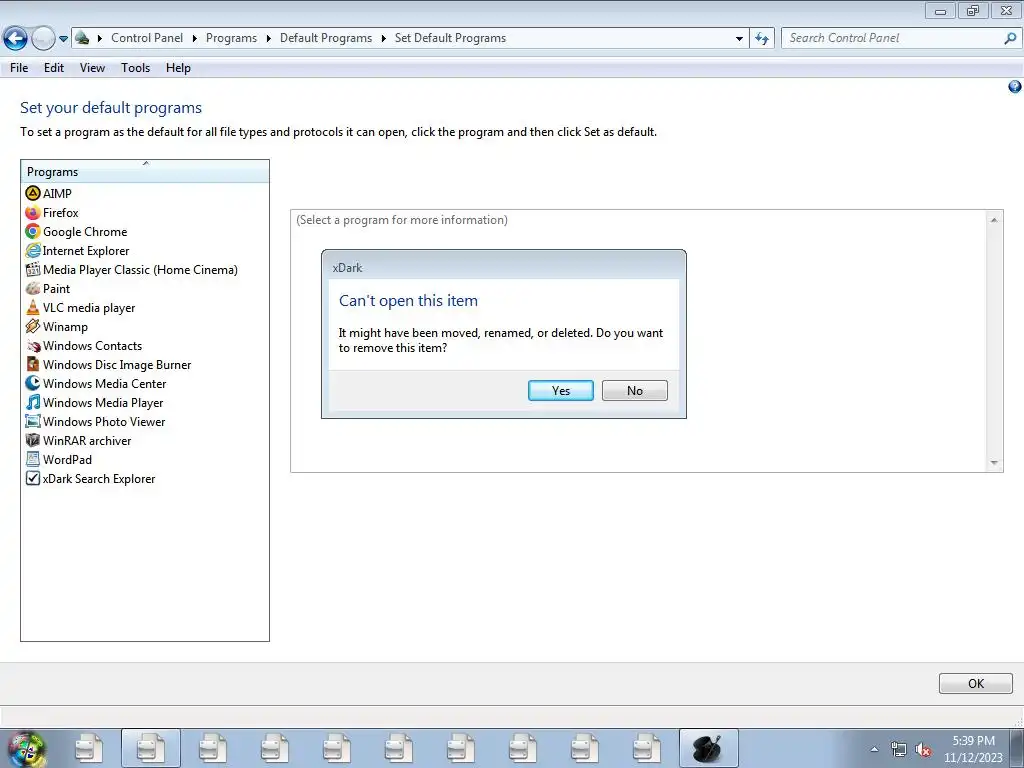Choose the Internet Explorer icon
Viewport: 1024px width, 768px height.
(33, 250)
